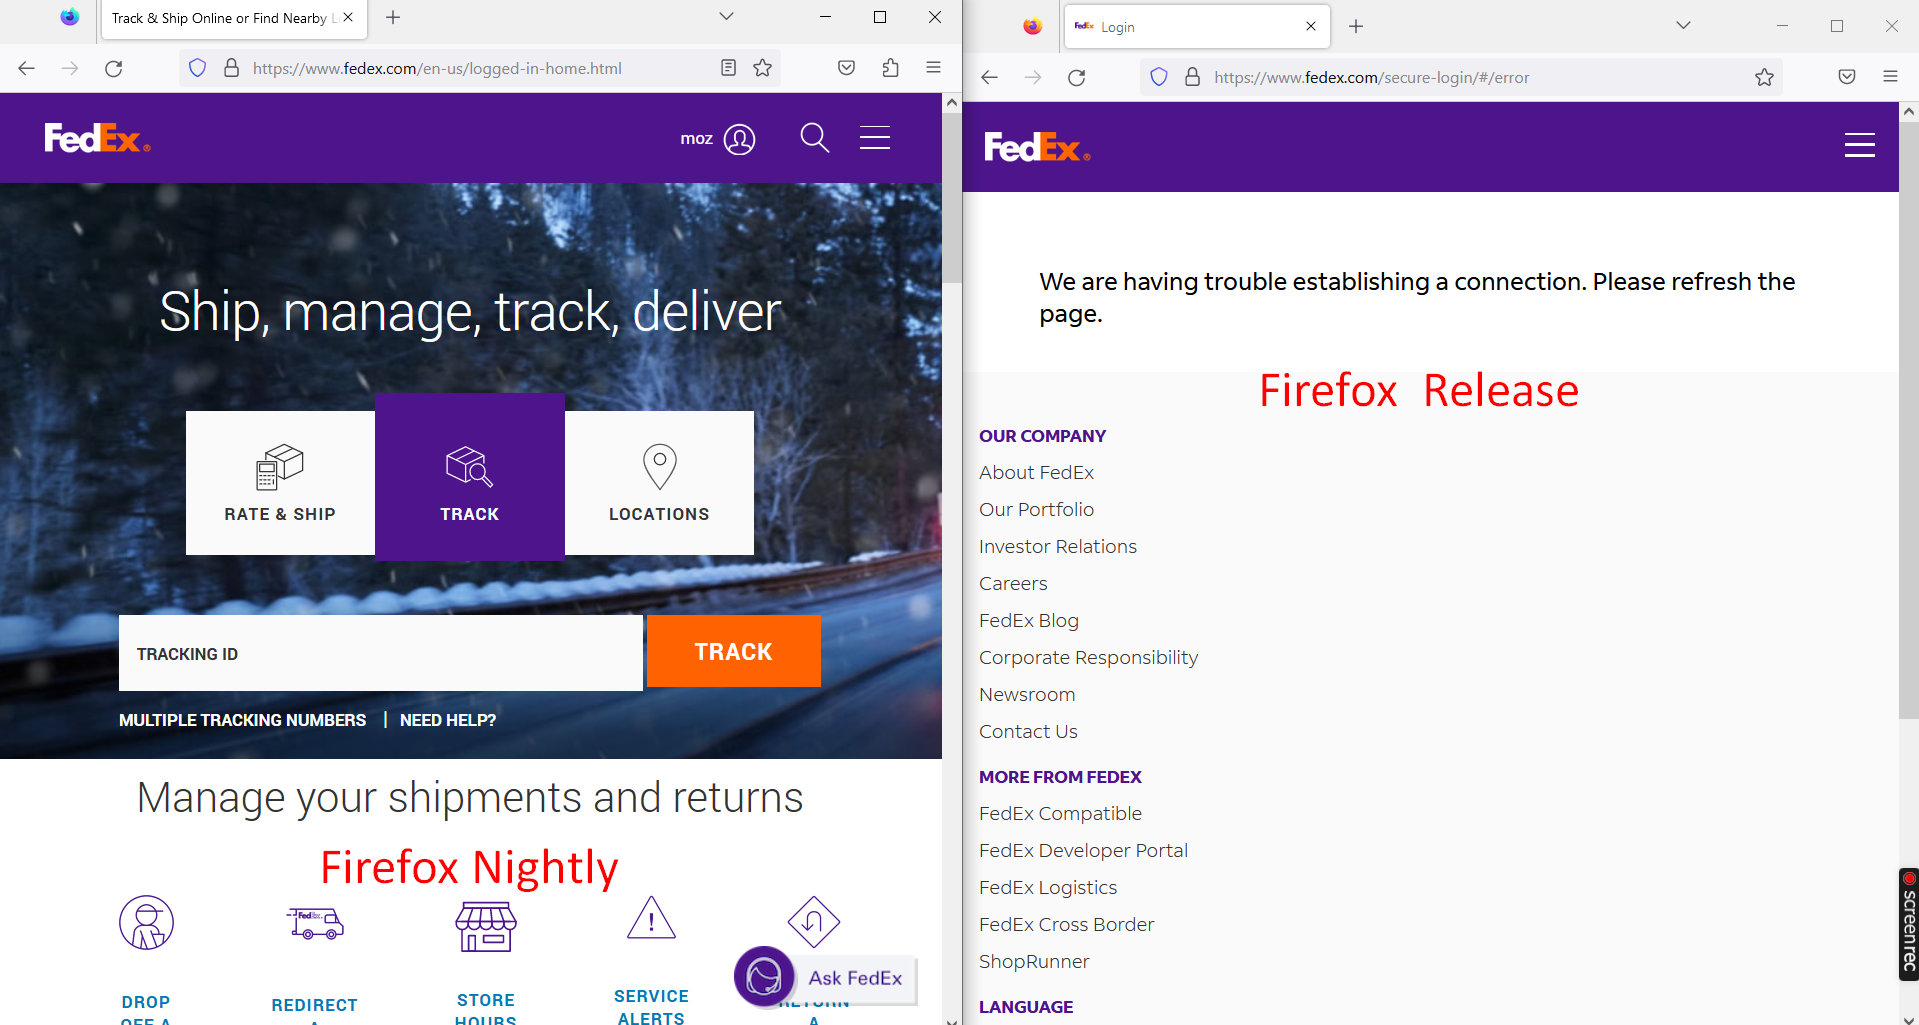Click the moz account profile icon
Image resolution: width=1919 pixels, height=1025 pixels.
click(738, 139)
